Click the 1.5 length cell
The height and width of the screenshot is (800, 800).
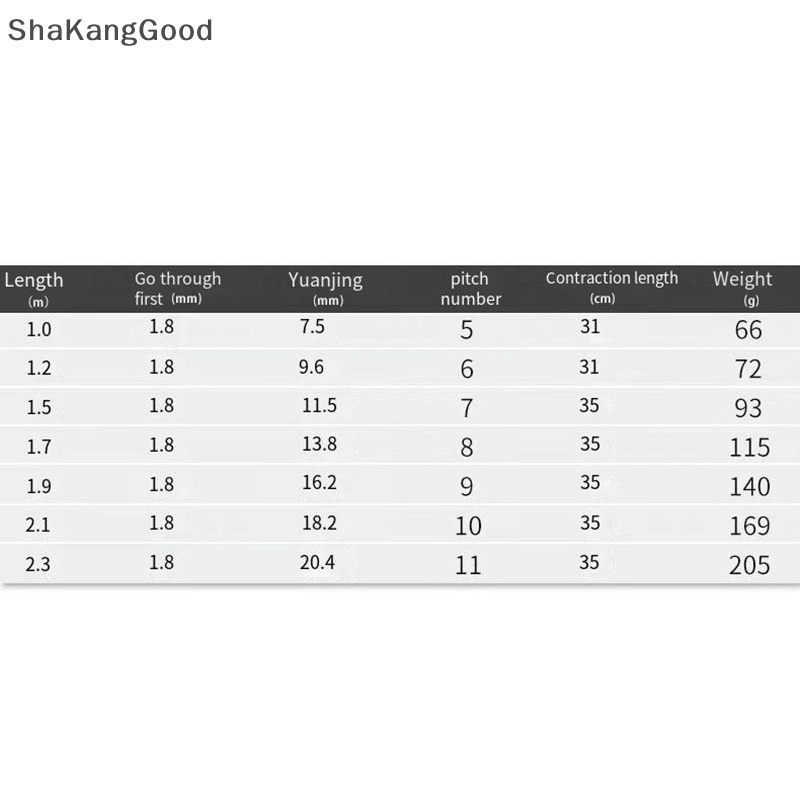tap(38, 407)
